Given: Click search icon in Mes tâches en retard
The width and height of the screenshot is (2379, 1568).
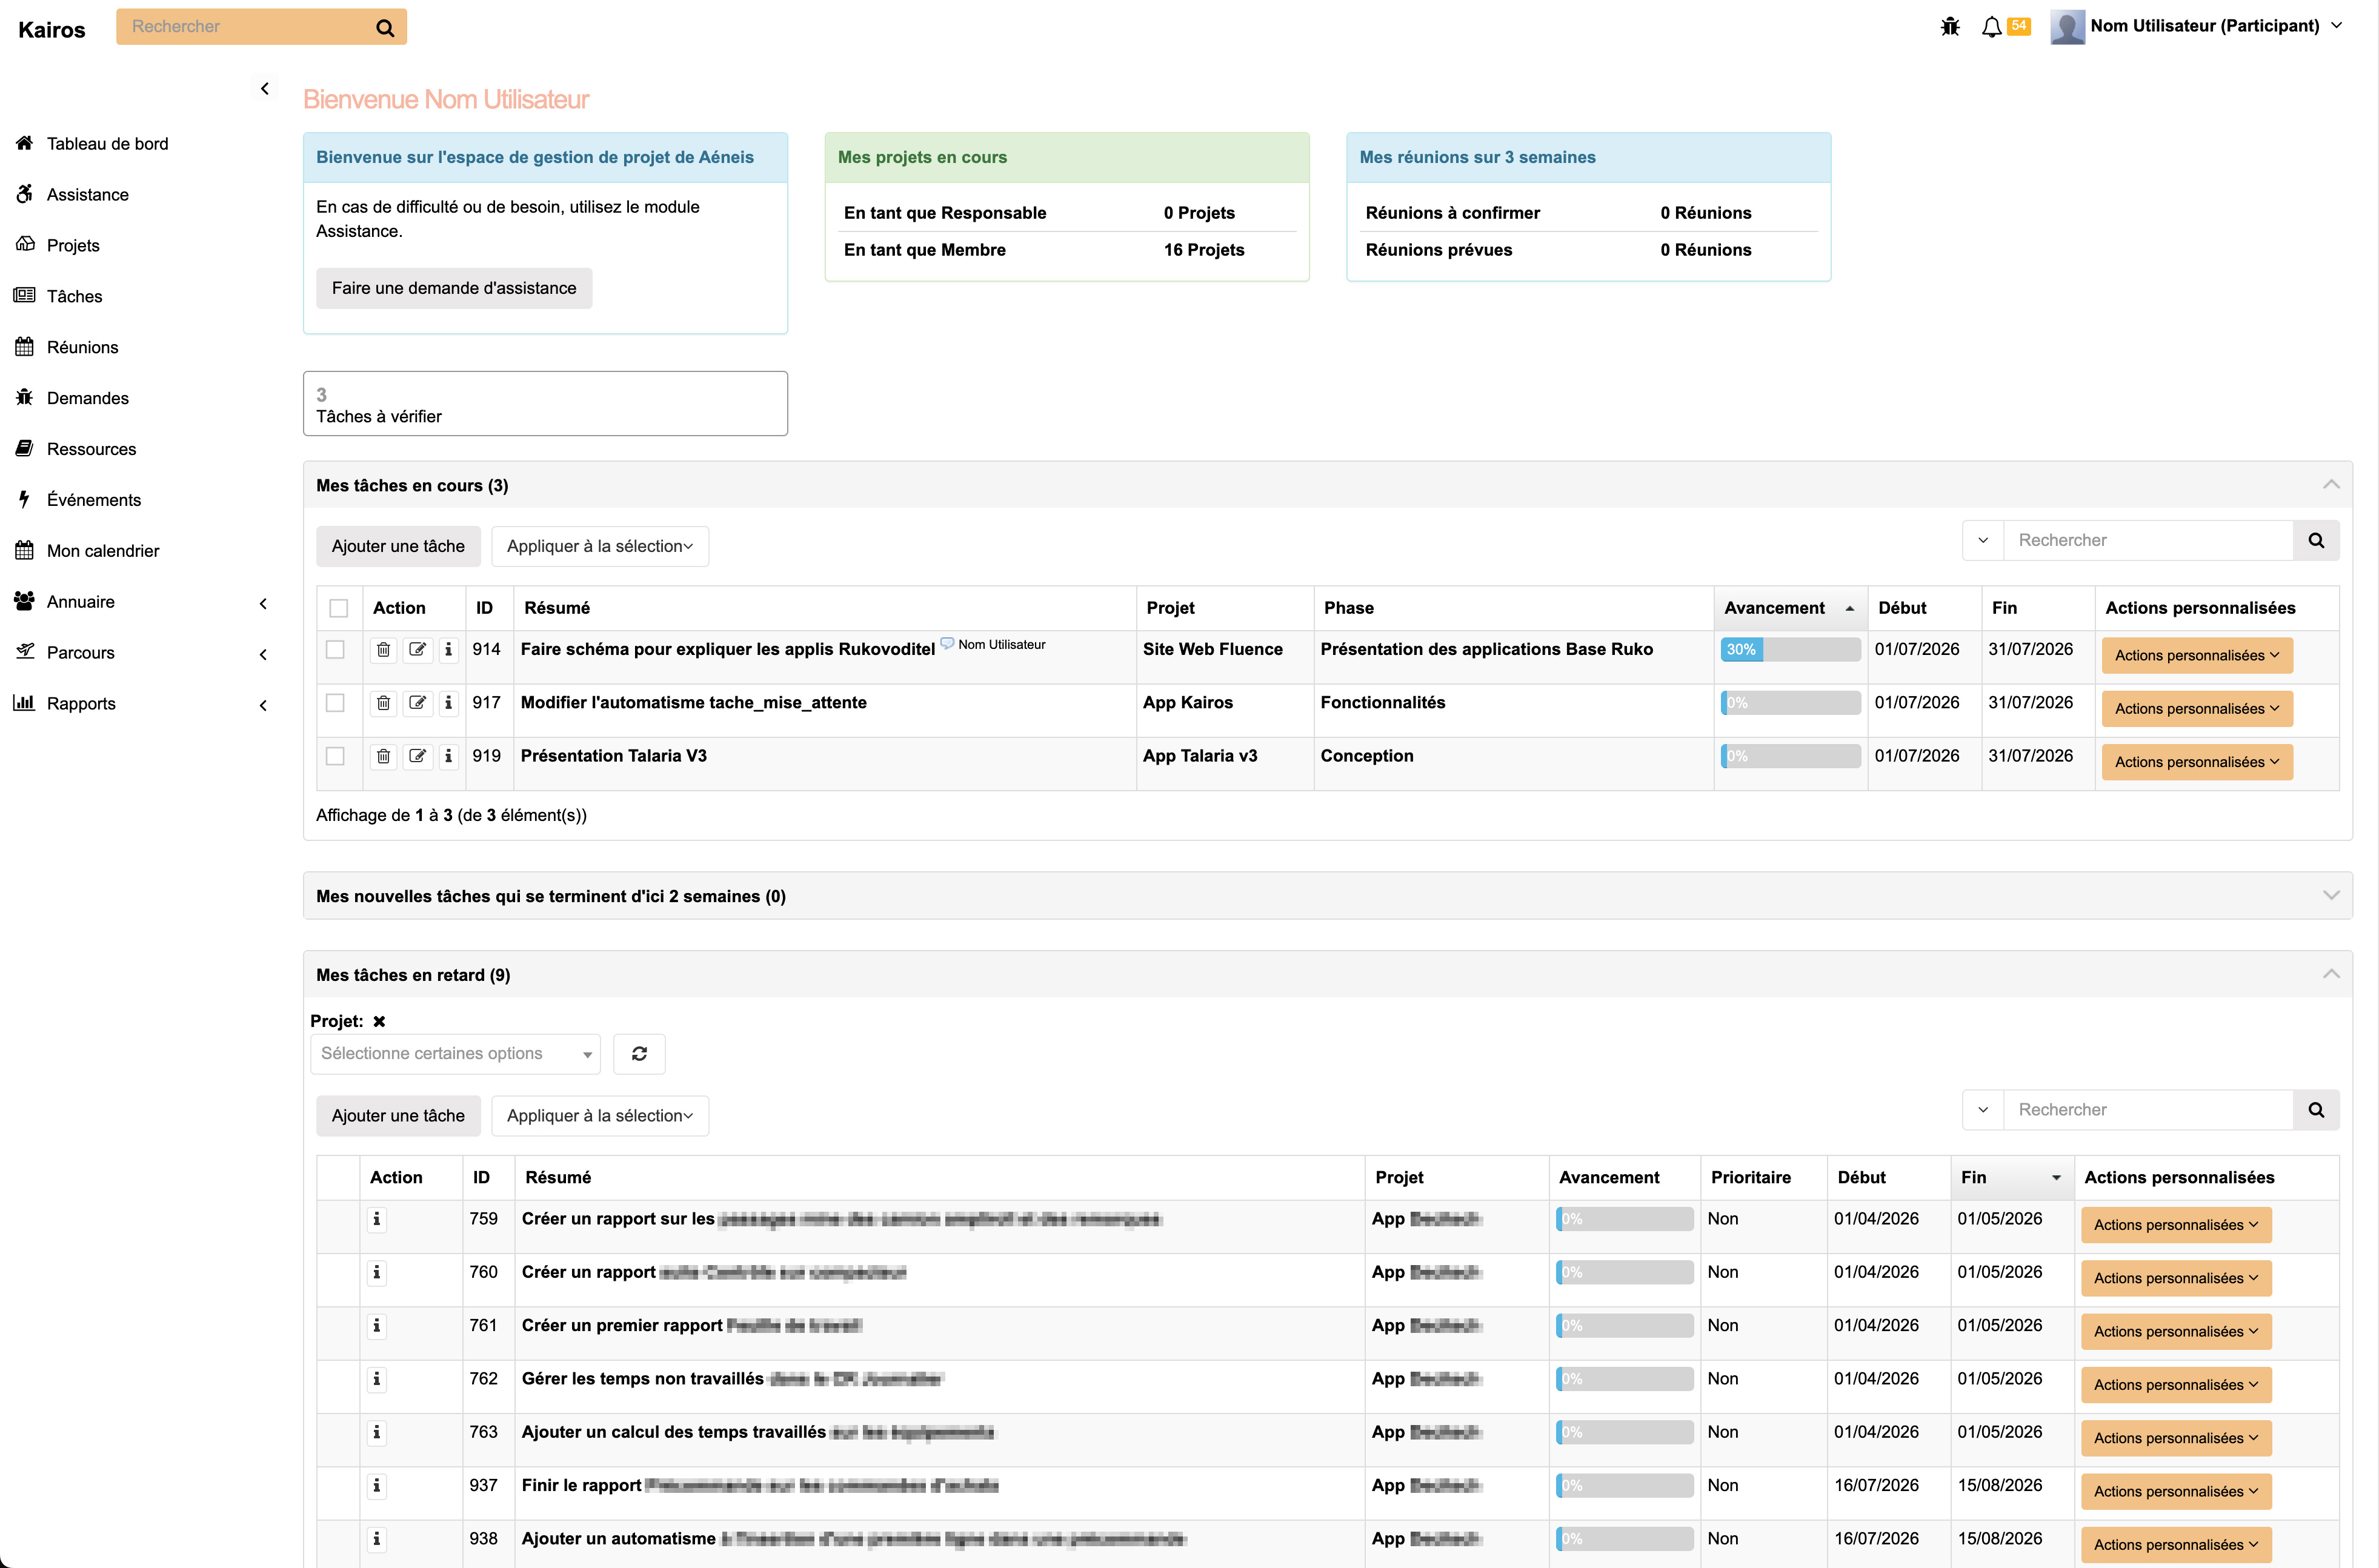Looking at the screenshot, I should tap(2316, 1110).
